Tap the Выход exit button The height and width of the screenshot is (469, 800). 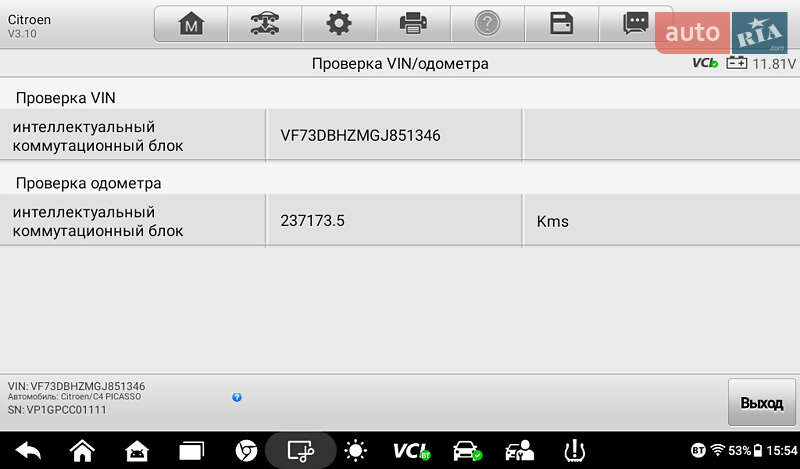(762, 403)
